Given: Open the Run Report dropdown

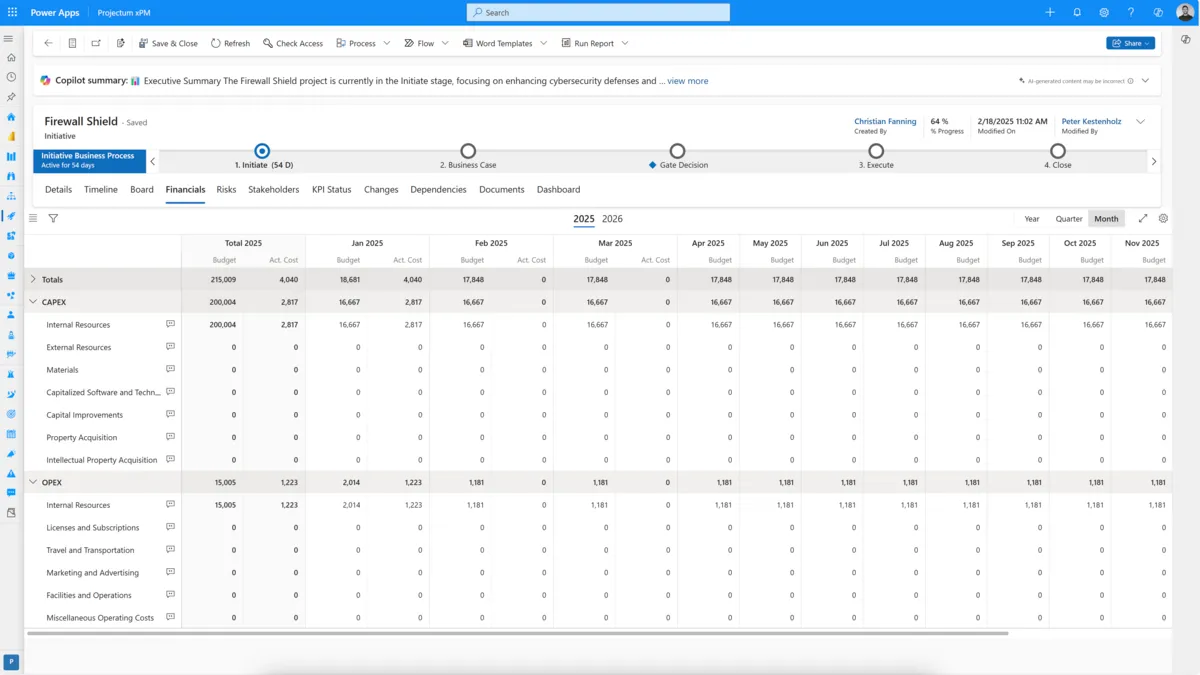Looking at the screenshot, I should (x=595, y=44).
